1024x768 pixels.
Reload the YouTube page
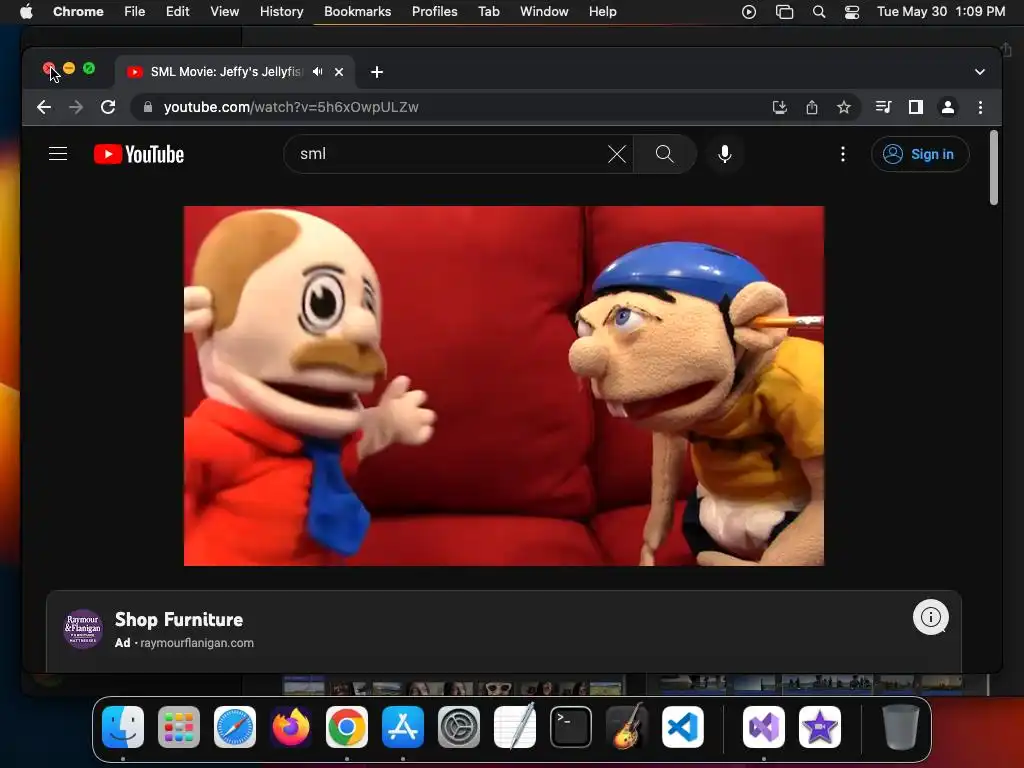[x=108, y=107]
